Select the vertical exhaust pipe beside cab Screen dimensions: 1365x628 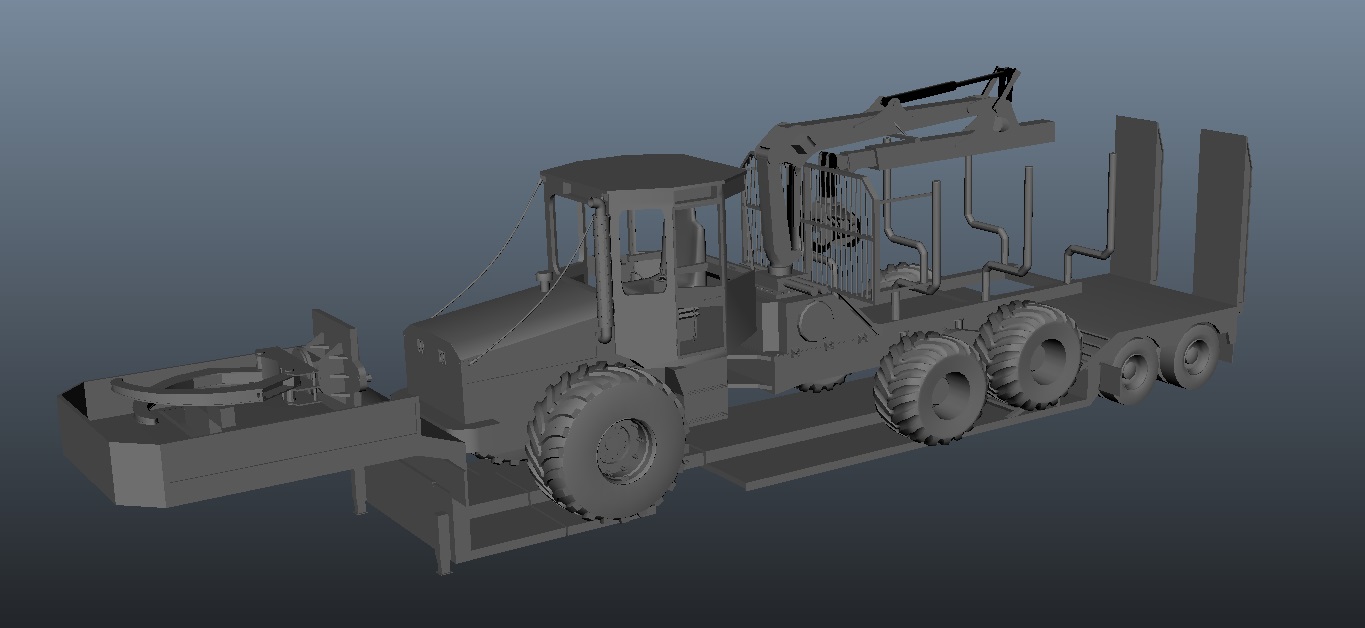tap(602, 270)
